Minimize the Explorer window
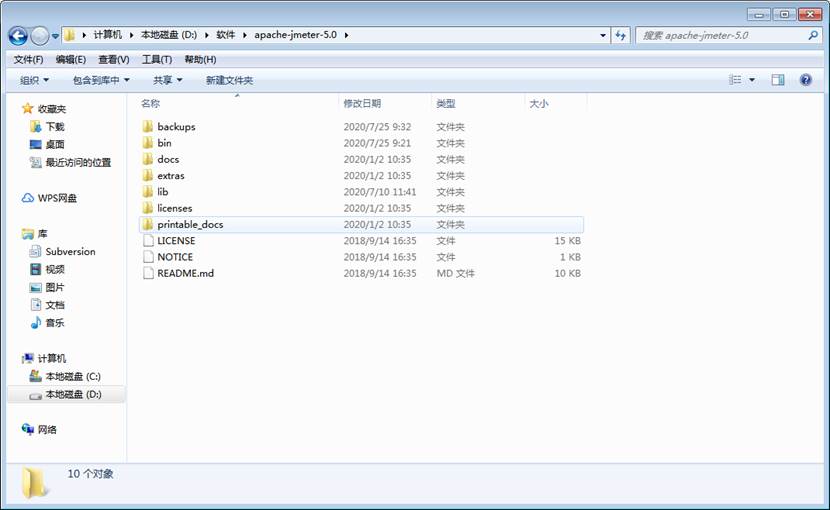Image resolution: width=830 pixels, height=510 pixels. tap(759, 14)
